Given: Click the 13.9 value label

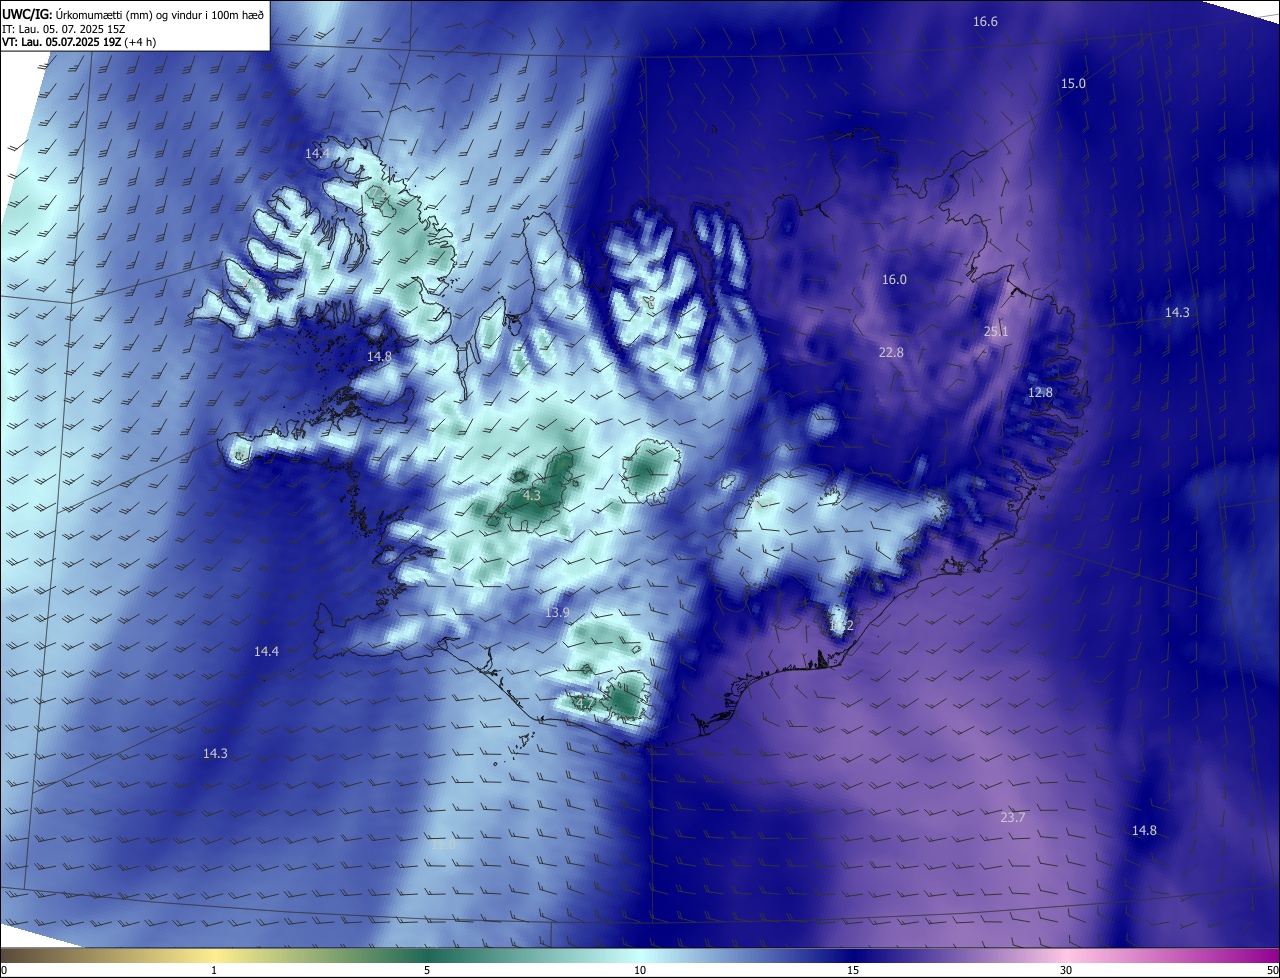Looking at the screenshot, I should [x=557, y=613].
